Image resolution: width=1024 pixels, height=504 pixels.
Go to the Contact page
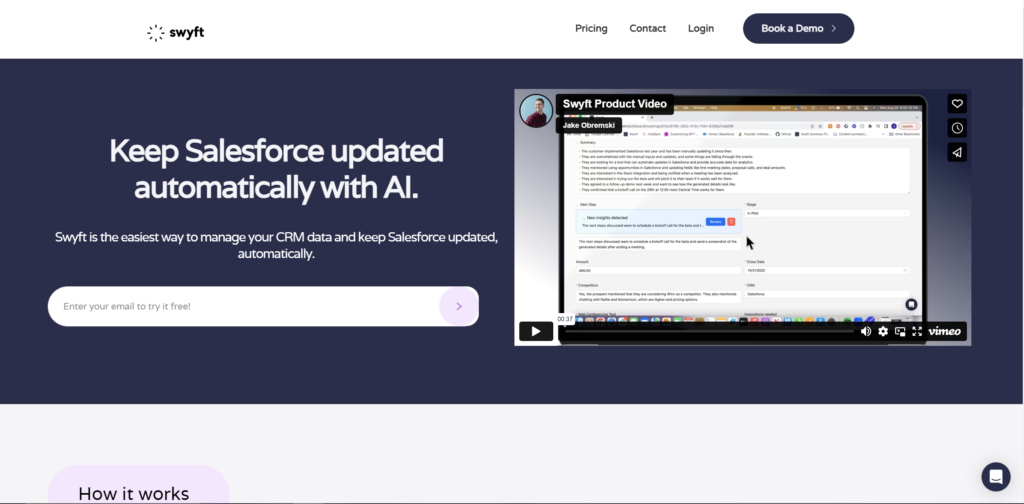tap(647, 28)
